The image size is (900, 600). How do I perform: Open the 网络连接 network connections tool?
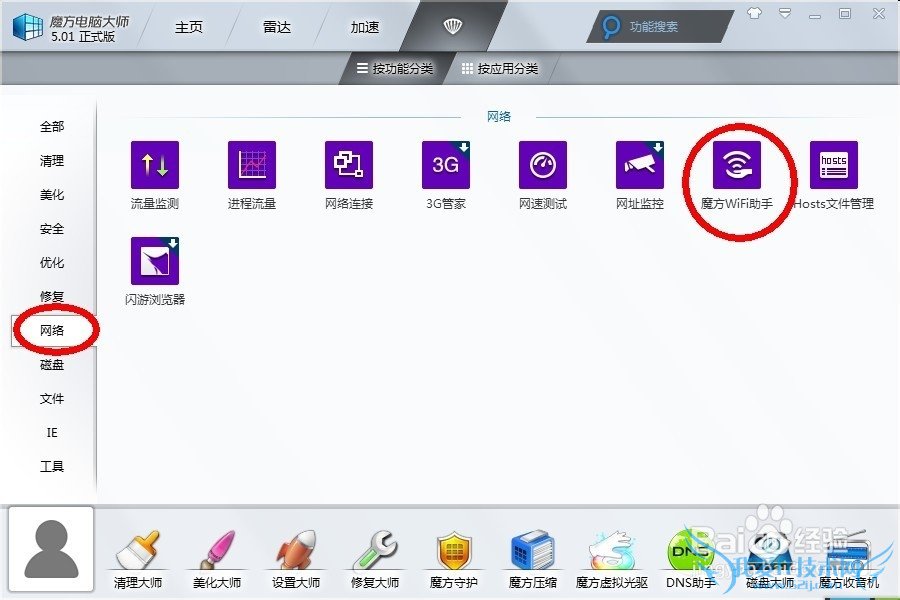click(349, 165)
